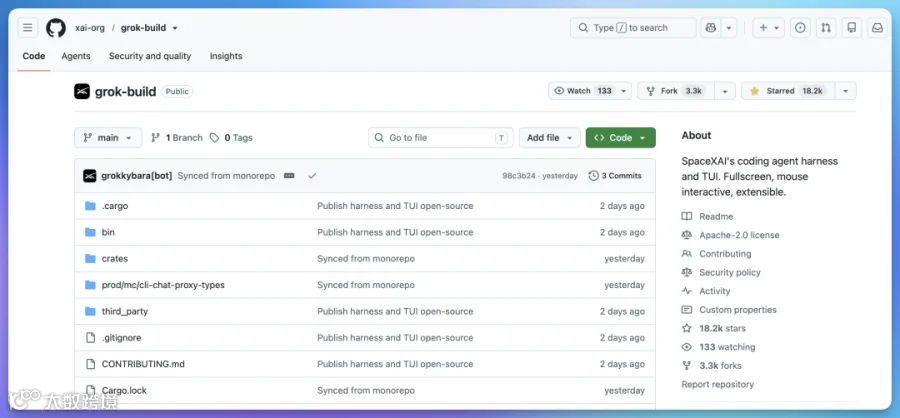The width and height of the screenshot is (900, 418).
Task: Open the Copilot dropdown arrow in header
Action: point(729,28)
